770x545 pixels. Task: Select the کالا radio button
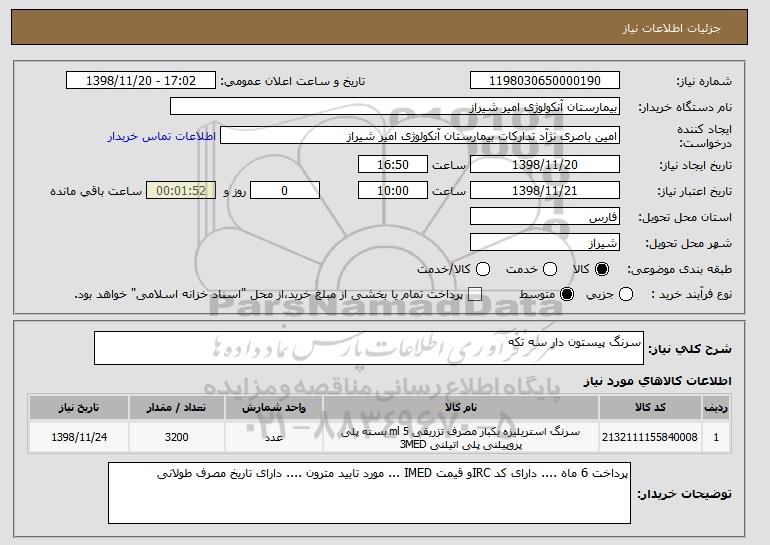[602, 269]
